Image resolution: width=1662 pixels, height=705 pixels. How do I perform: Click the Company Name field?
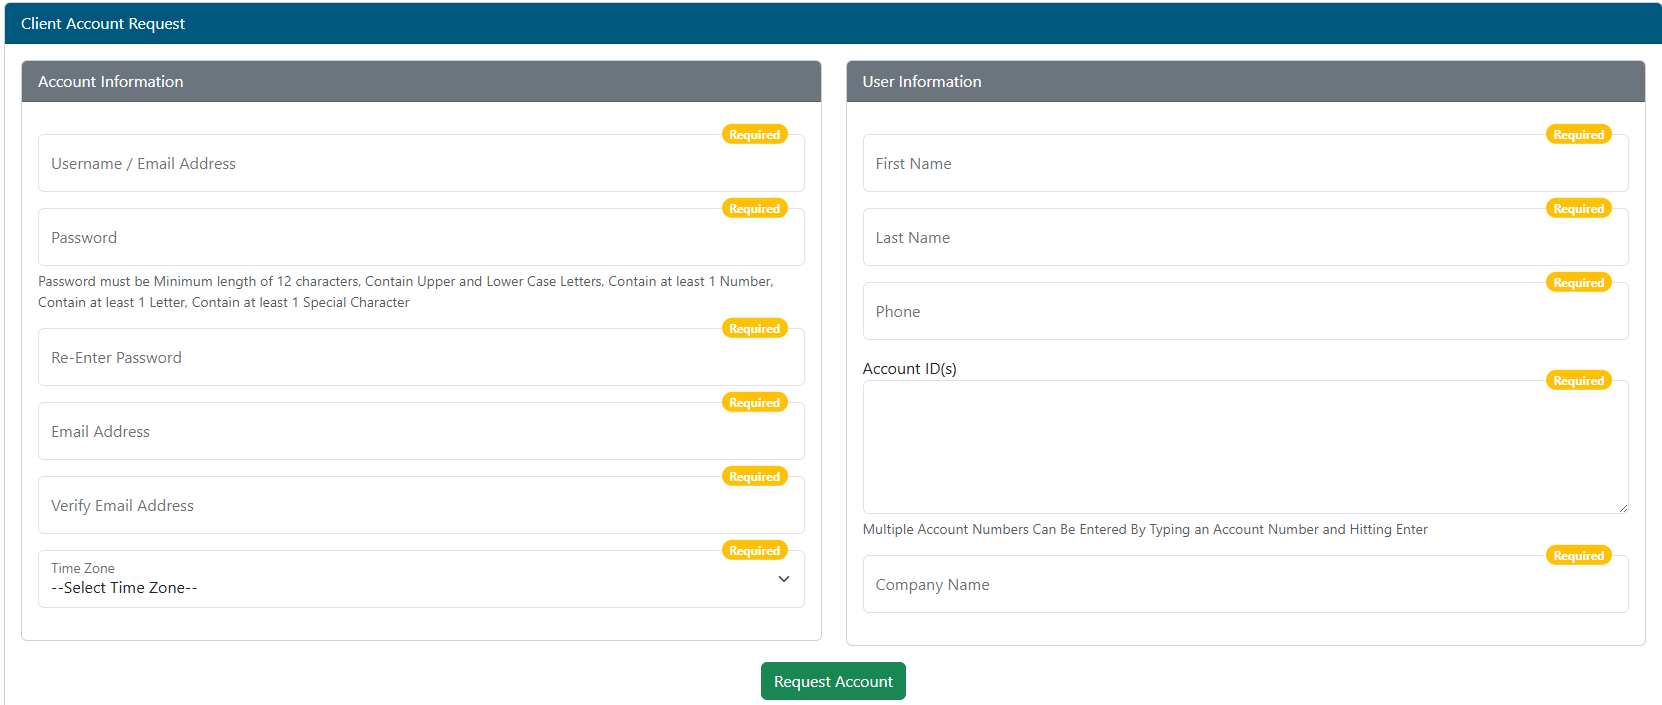pos(1244,585)
